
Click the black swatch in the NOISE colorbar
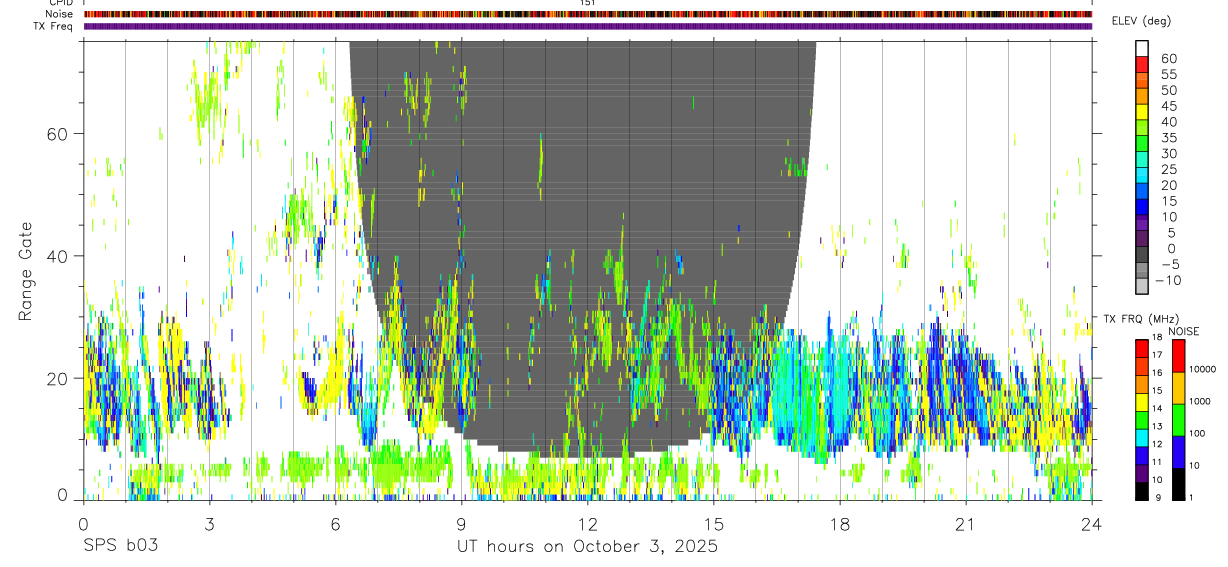(x=1178, y=483)
